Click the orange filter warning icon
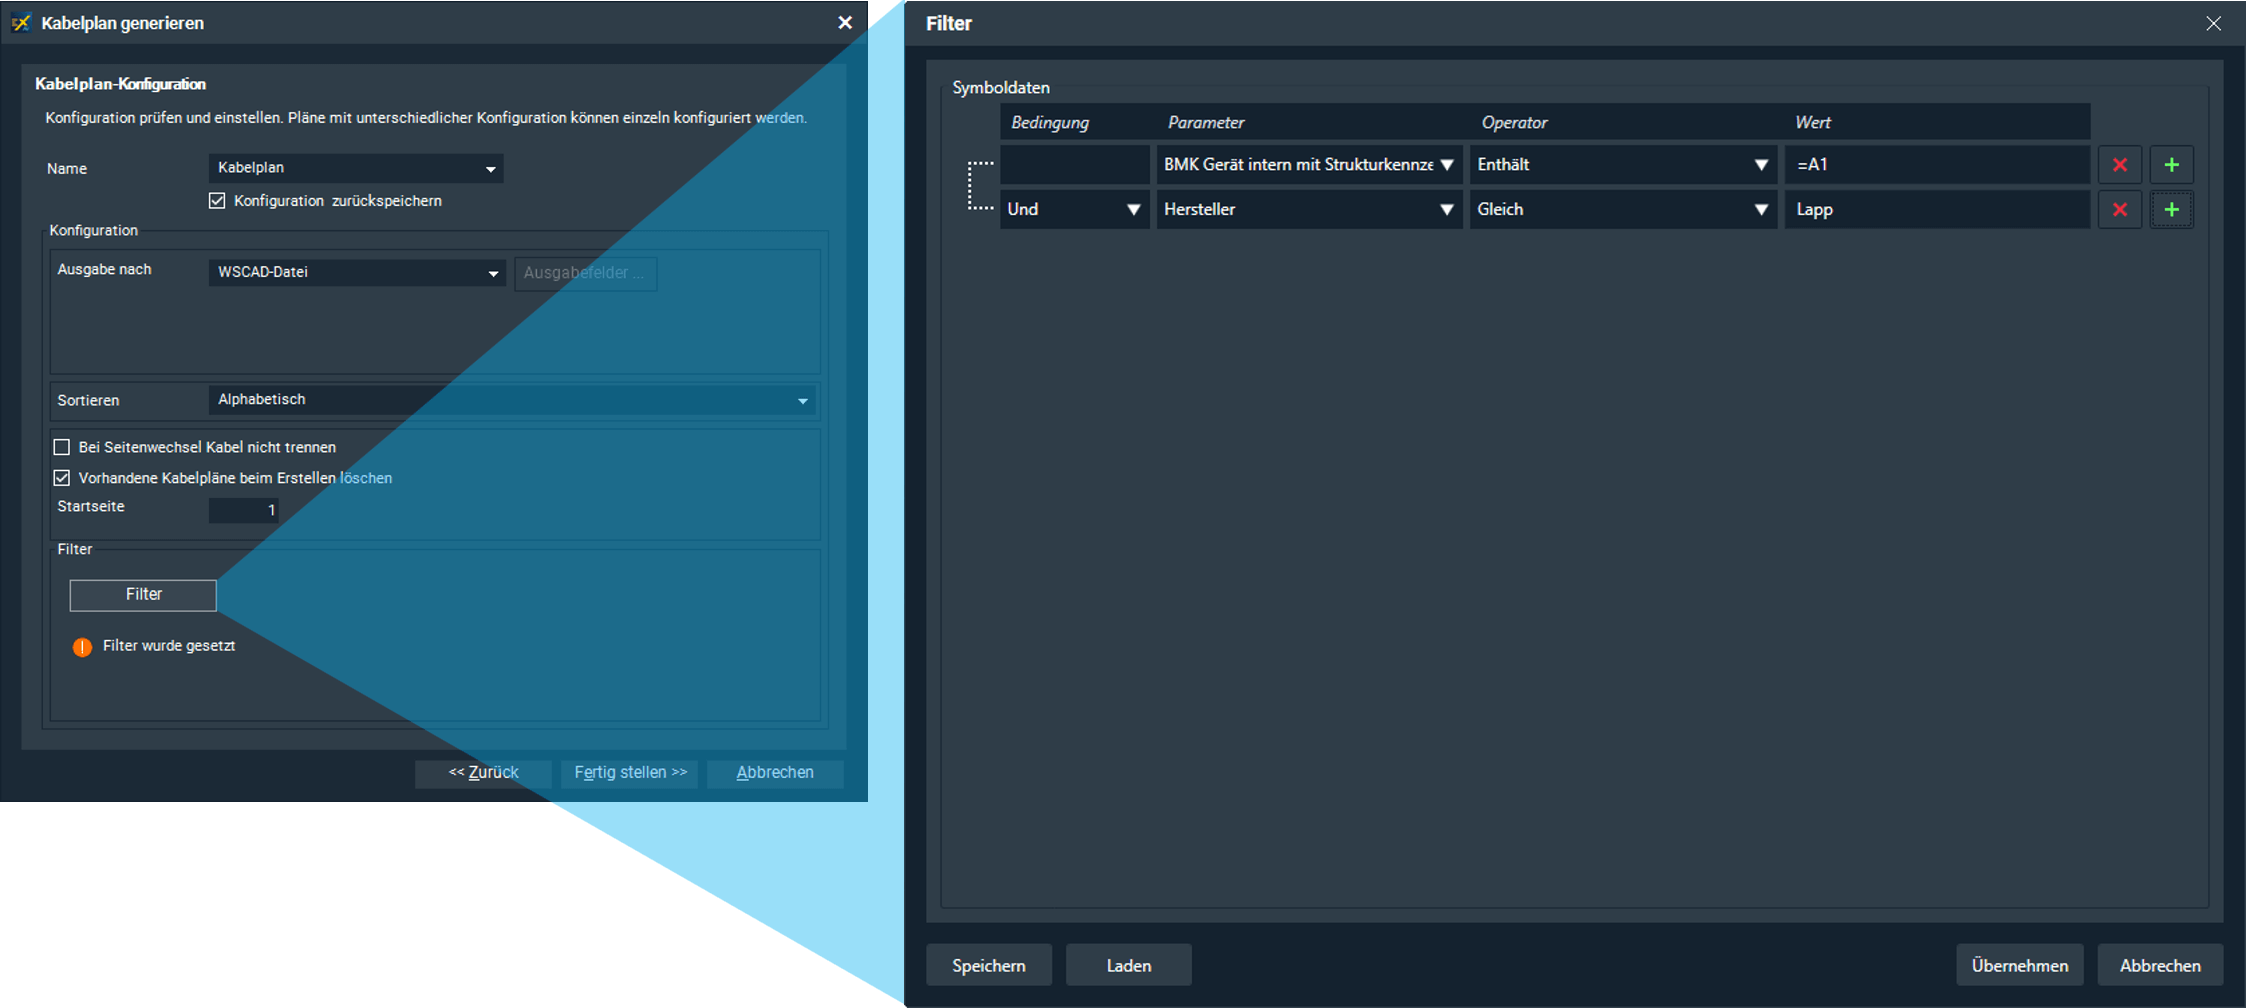The image size is (2246, 1008). 82,647
